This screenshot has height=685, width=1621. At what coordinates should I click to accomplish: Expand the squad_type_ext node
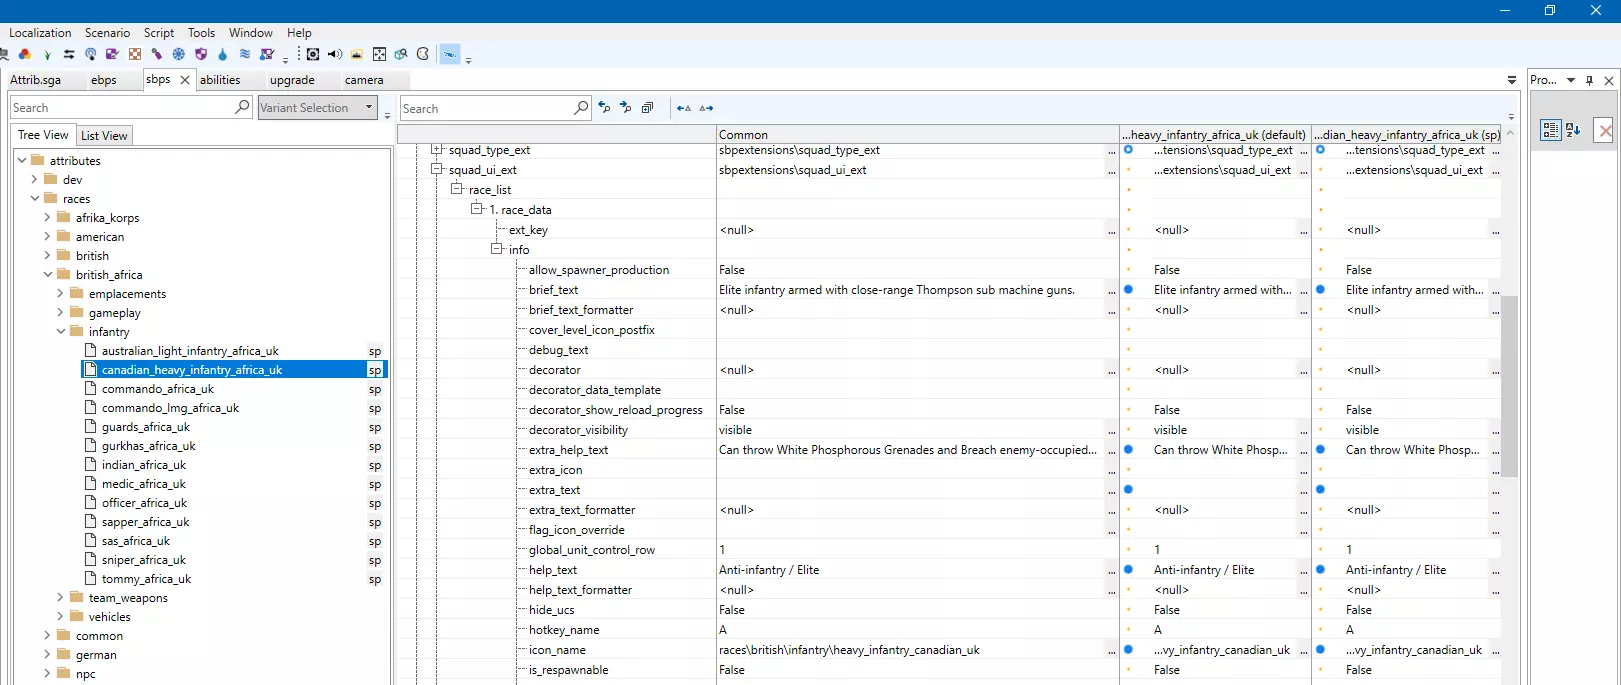(x=437, y=150)
